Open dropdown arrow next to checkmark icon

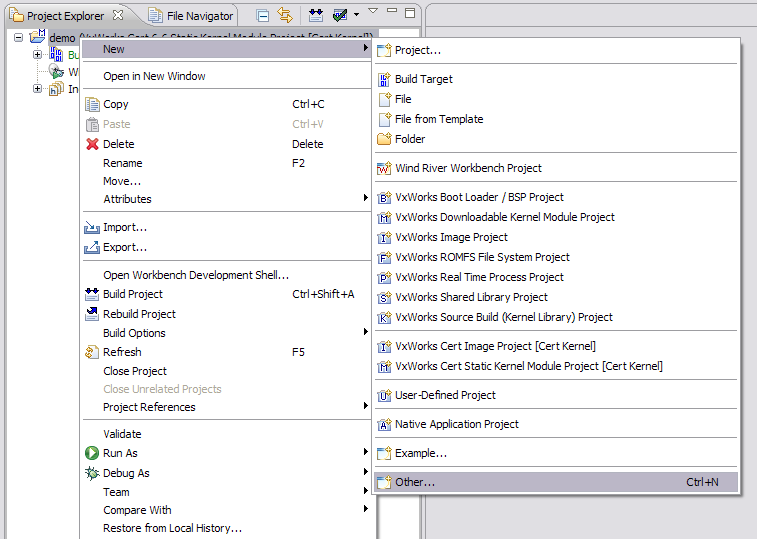[x=356, y=15]
